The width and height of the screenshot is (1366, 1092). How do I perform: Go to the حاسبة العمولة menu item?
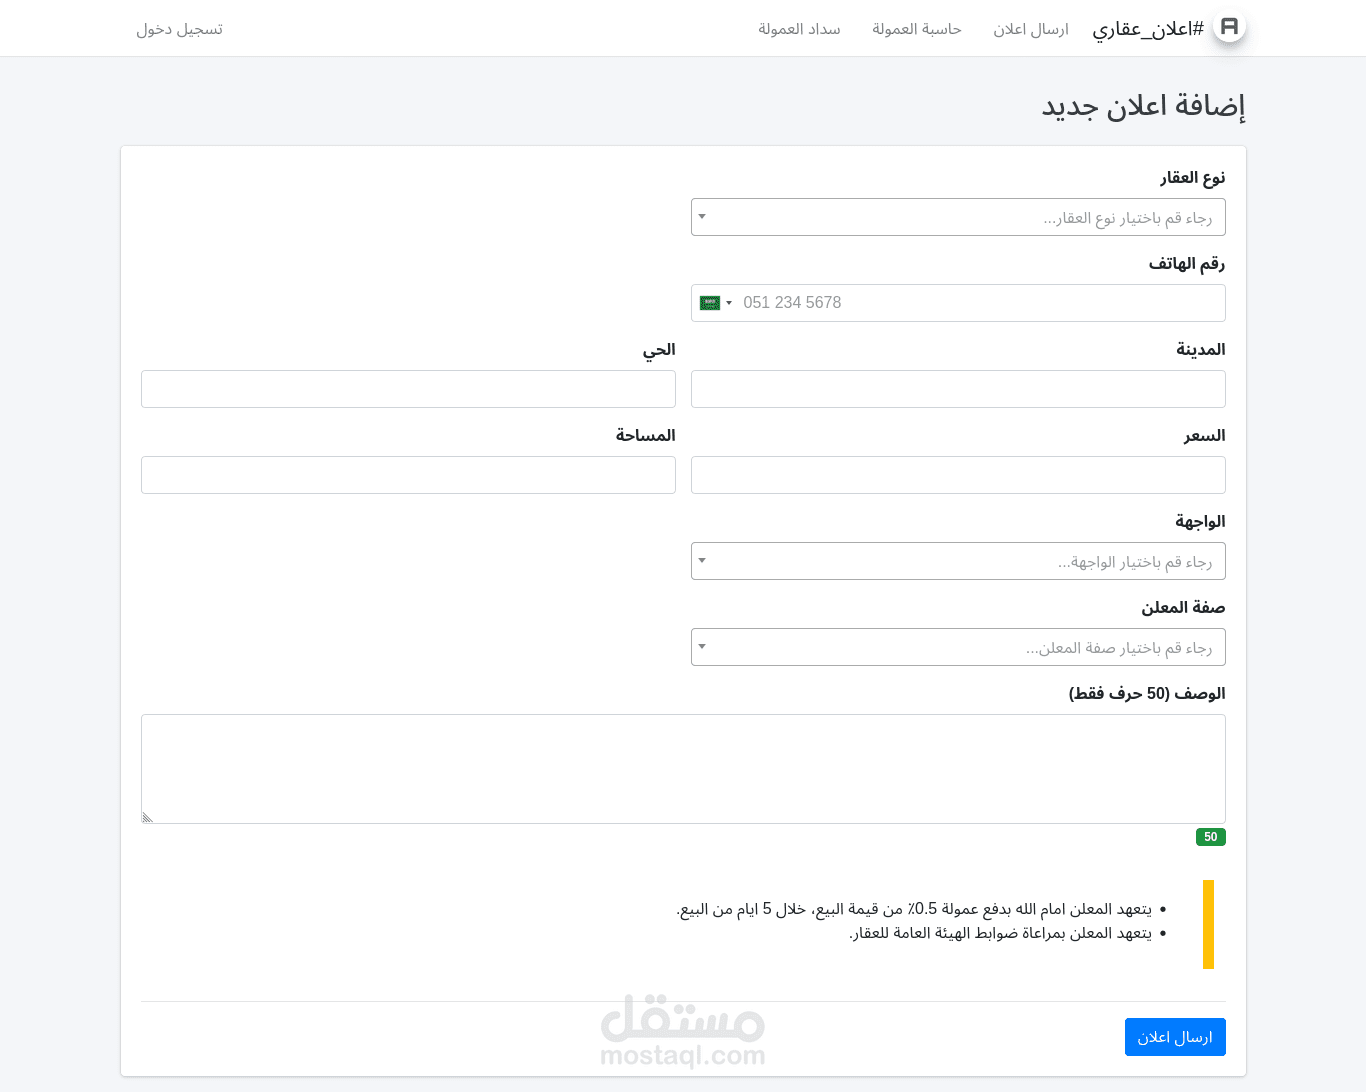click(x=916, y=29)
